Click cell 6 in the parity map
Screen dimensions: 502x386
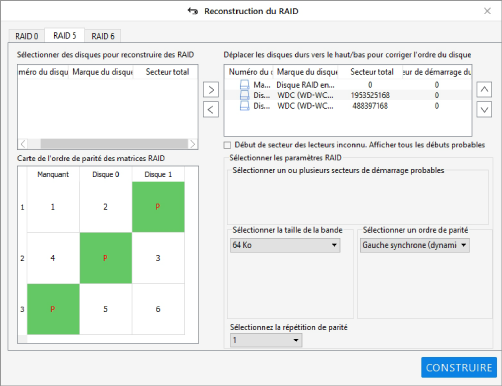pyautogui.click(x=158, y=309)
